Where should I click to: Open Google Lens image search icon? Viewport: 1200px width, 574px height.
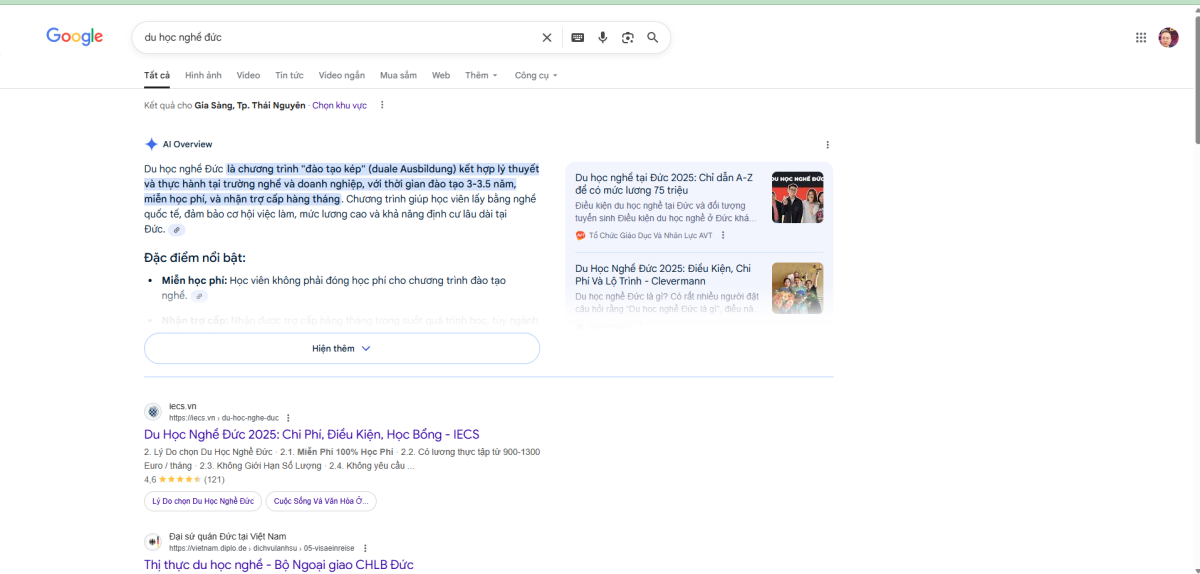point(628,38)
